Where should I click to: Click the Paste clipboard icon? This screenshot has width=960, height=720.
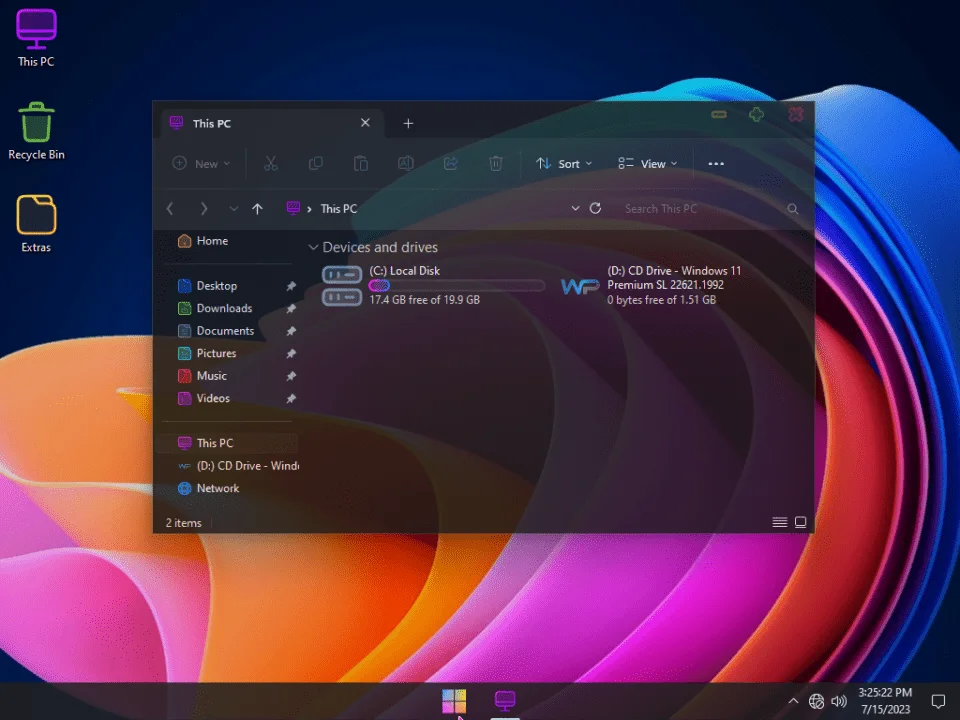[x=361, y=163]
